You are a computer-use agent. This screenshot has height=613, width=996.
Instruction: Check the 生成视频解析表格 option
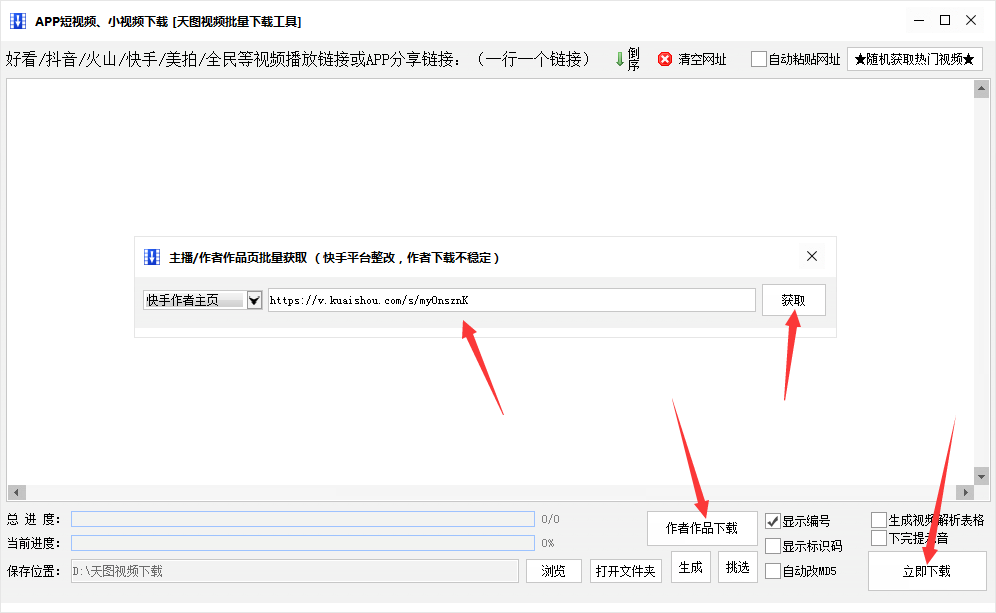(x=878, y=520)
